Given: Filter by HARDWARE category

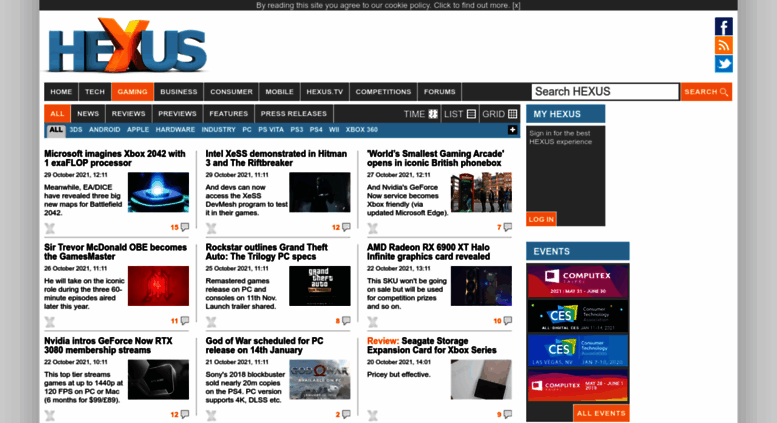Looking at the screenshot, I should pyautogui.click(x=175, y=130).
